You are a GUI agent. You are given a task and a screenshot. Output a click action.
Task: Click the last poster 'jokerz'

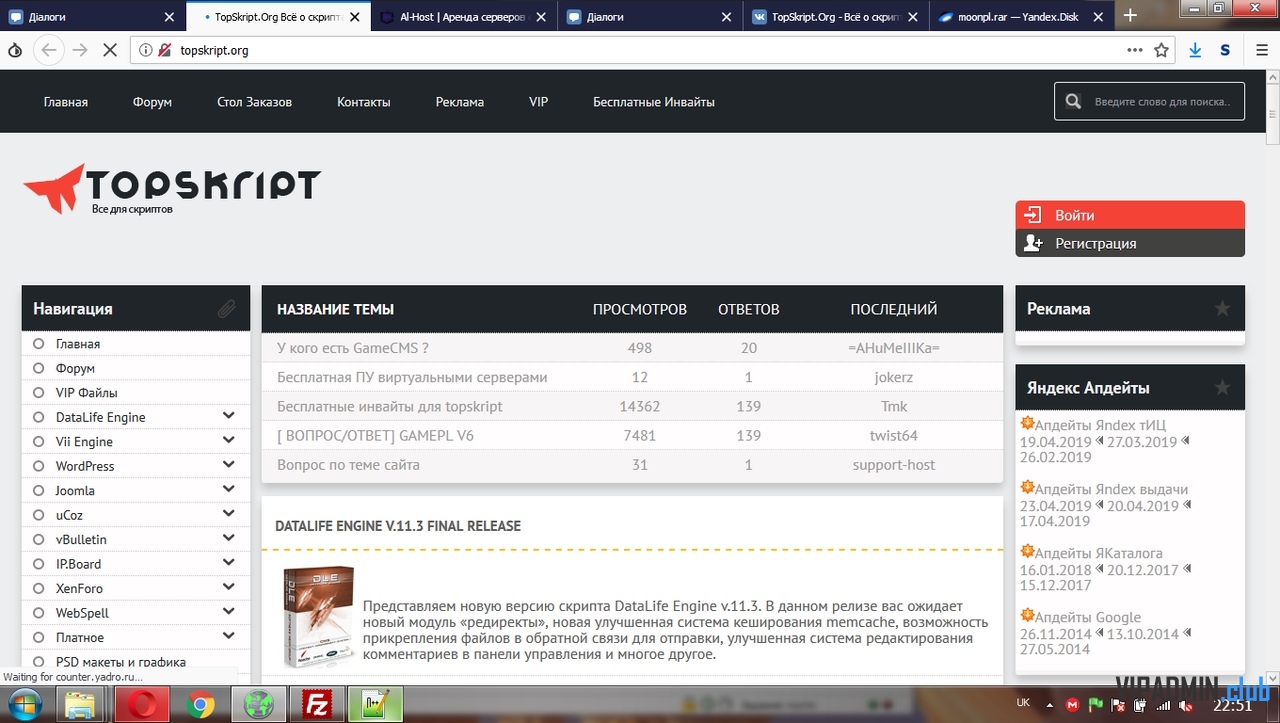[x=893, y=377]
